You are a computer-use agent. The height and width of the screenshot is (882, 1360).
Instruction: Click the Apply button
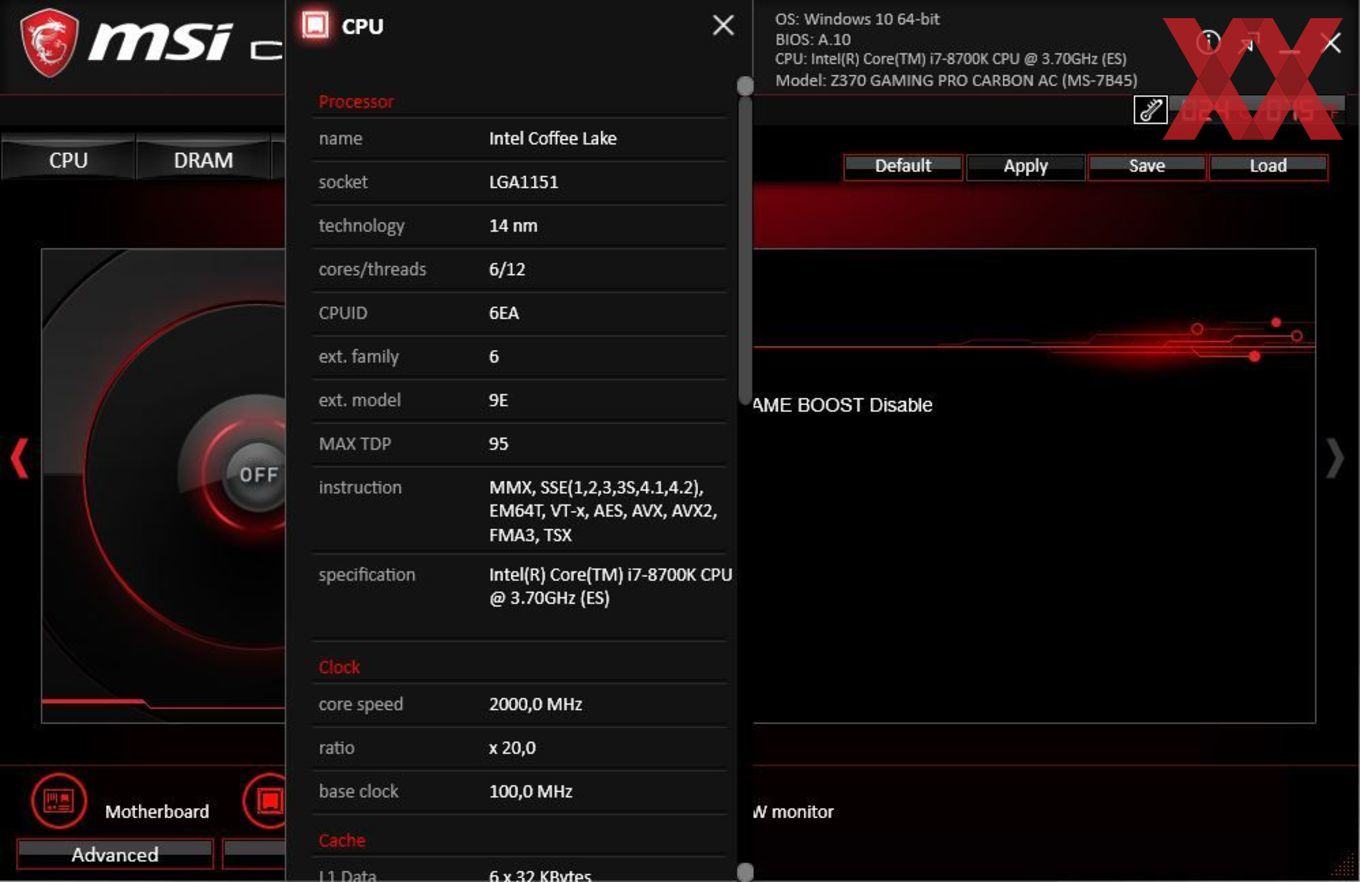tap(1025, 166)
